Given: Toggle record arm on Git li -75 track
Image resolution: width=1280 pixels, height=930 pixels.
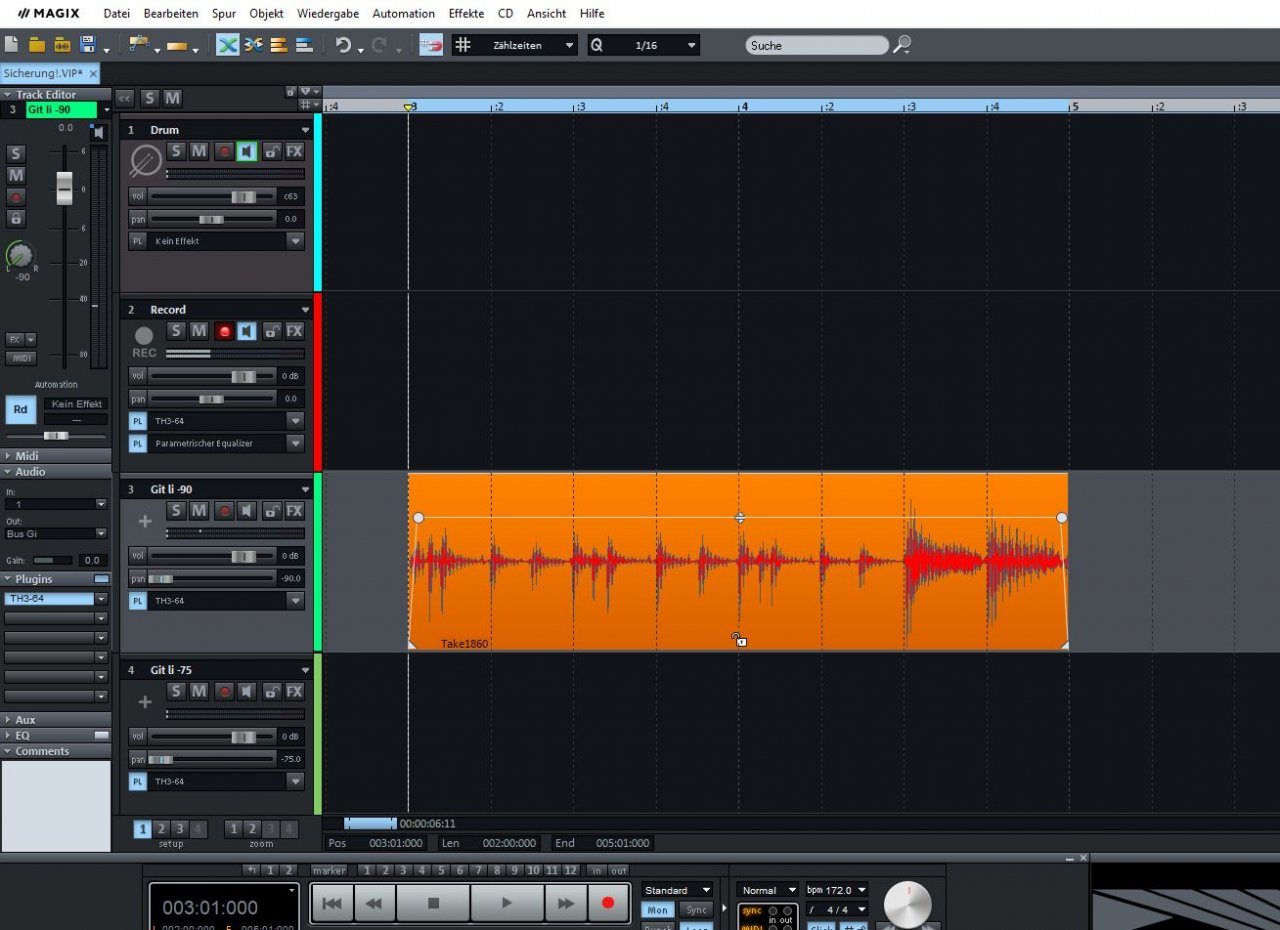Looking at the screenshot, I should coord(224,691).
